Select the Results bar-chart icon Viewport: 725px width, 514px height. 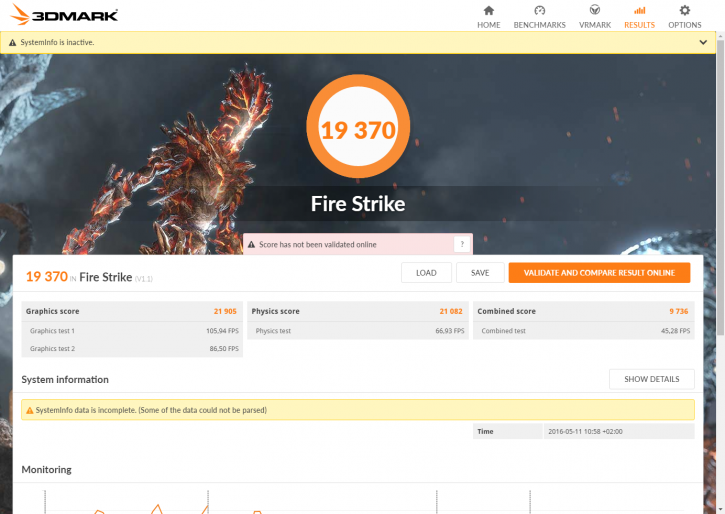click(x=639, y=10)
